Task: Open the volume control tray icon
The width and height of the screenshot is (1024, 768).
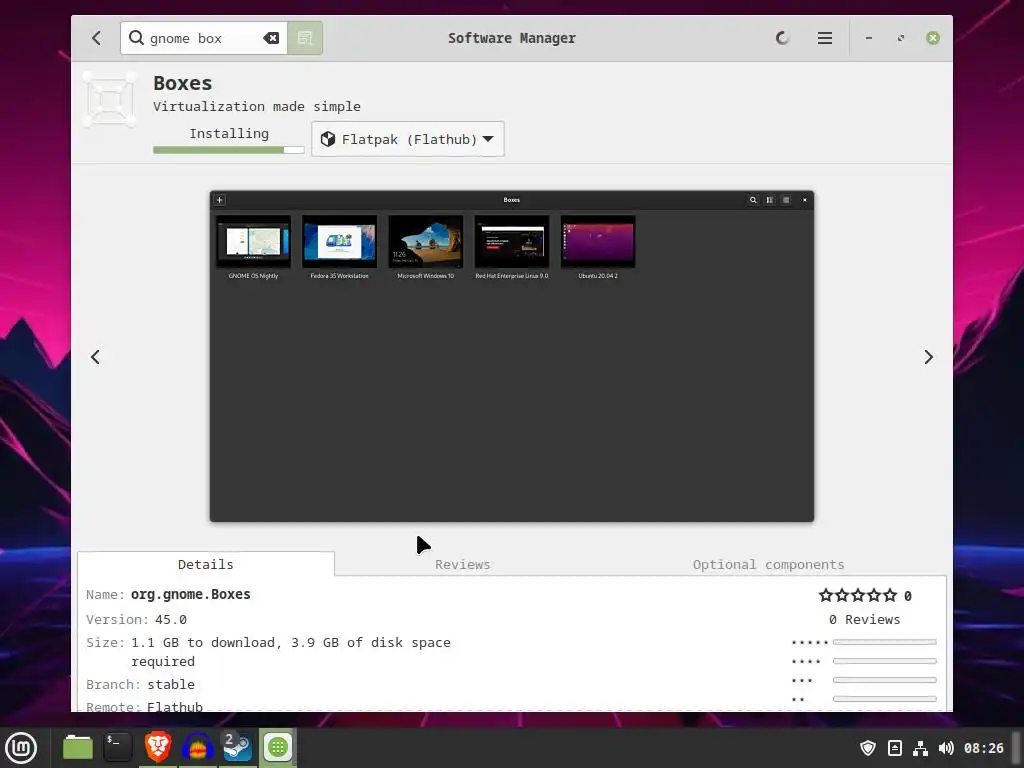Action: pyautogui.click(x=946, y=748)
